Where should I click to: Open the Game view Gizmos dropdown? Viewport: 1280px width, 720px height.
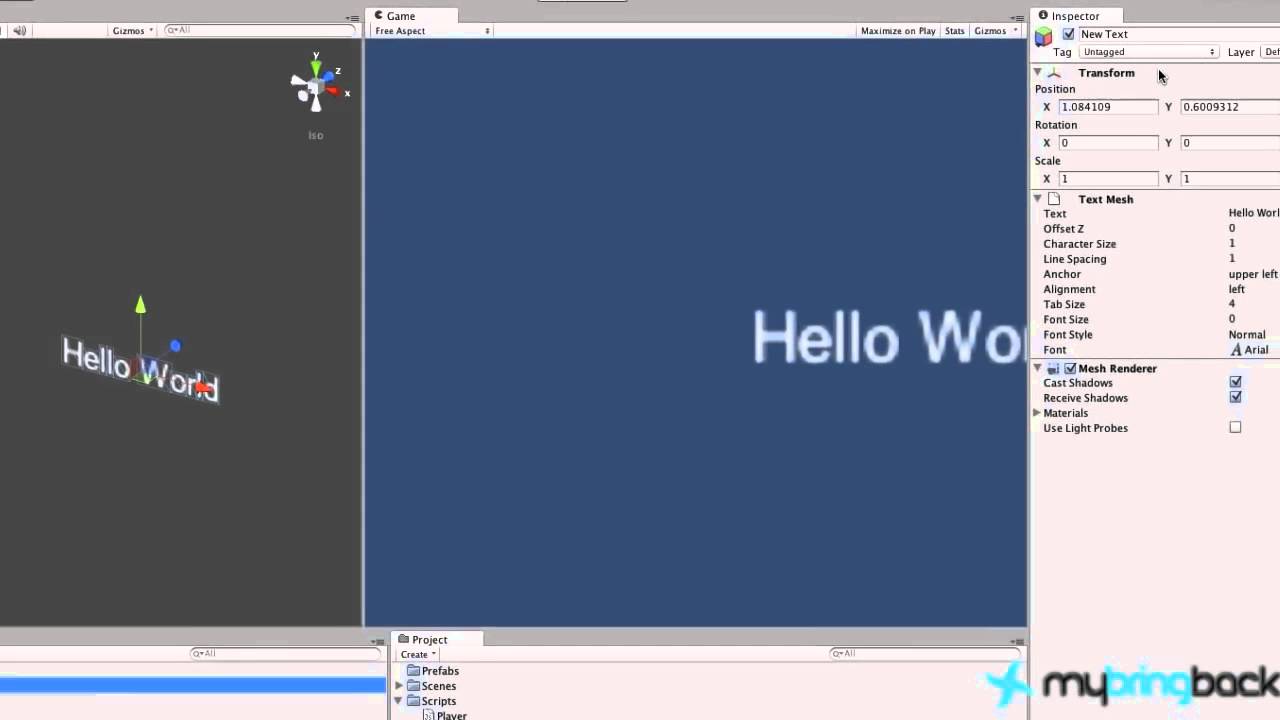tap(994, 31)
